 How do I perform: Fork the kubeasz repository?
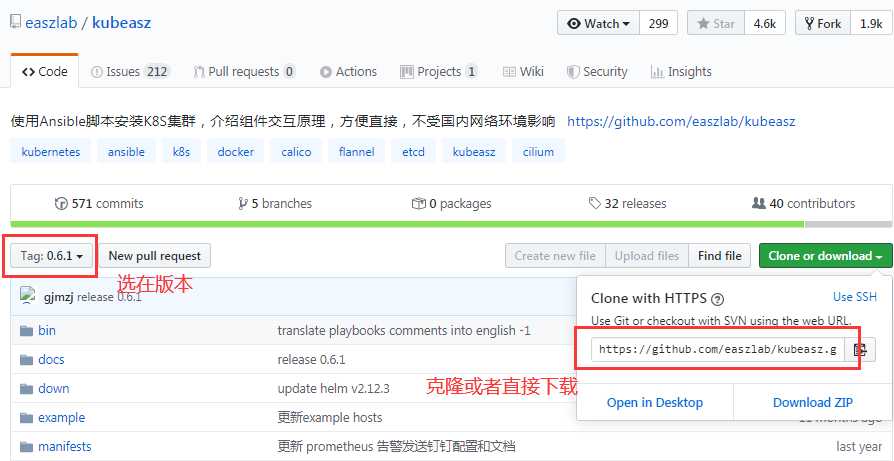coord(823,23)
